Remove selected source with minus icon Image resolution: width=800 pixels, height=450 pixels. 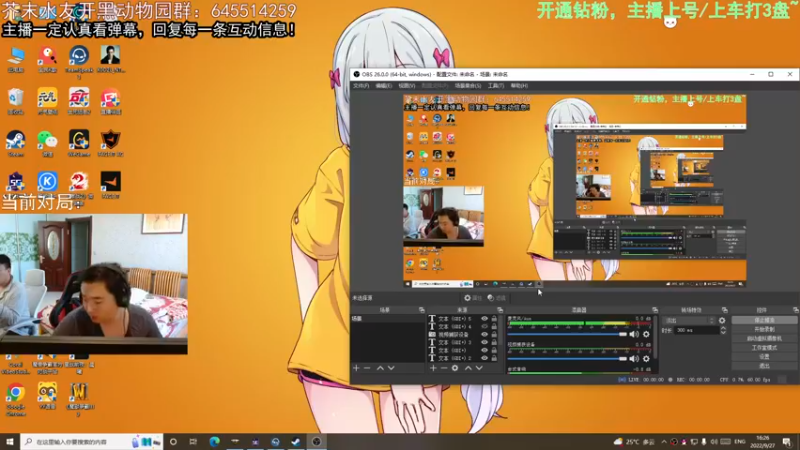(444, 368)
